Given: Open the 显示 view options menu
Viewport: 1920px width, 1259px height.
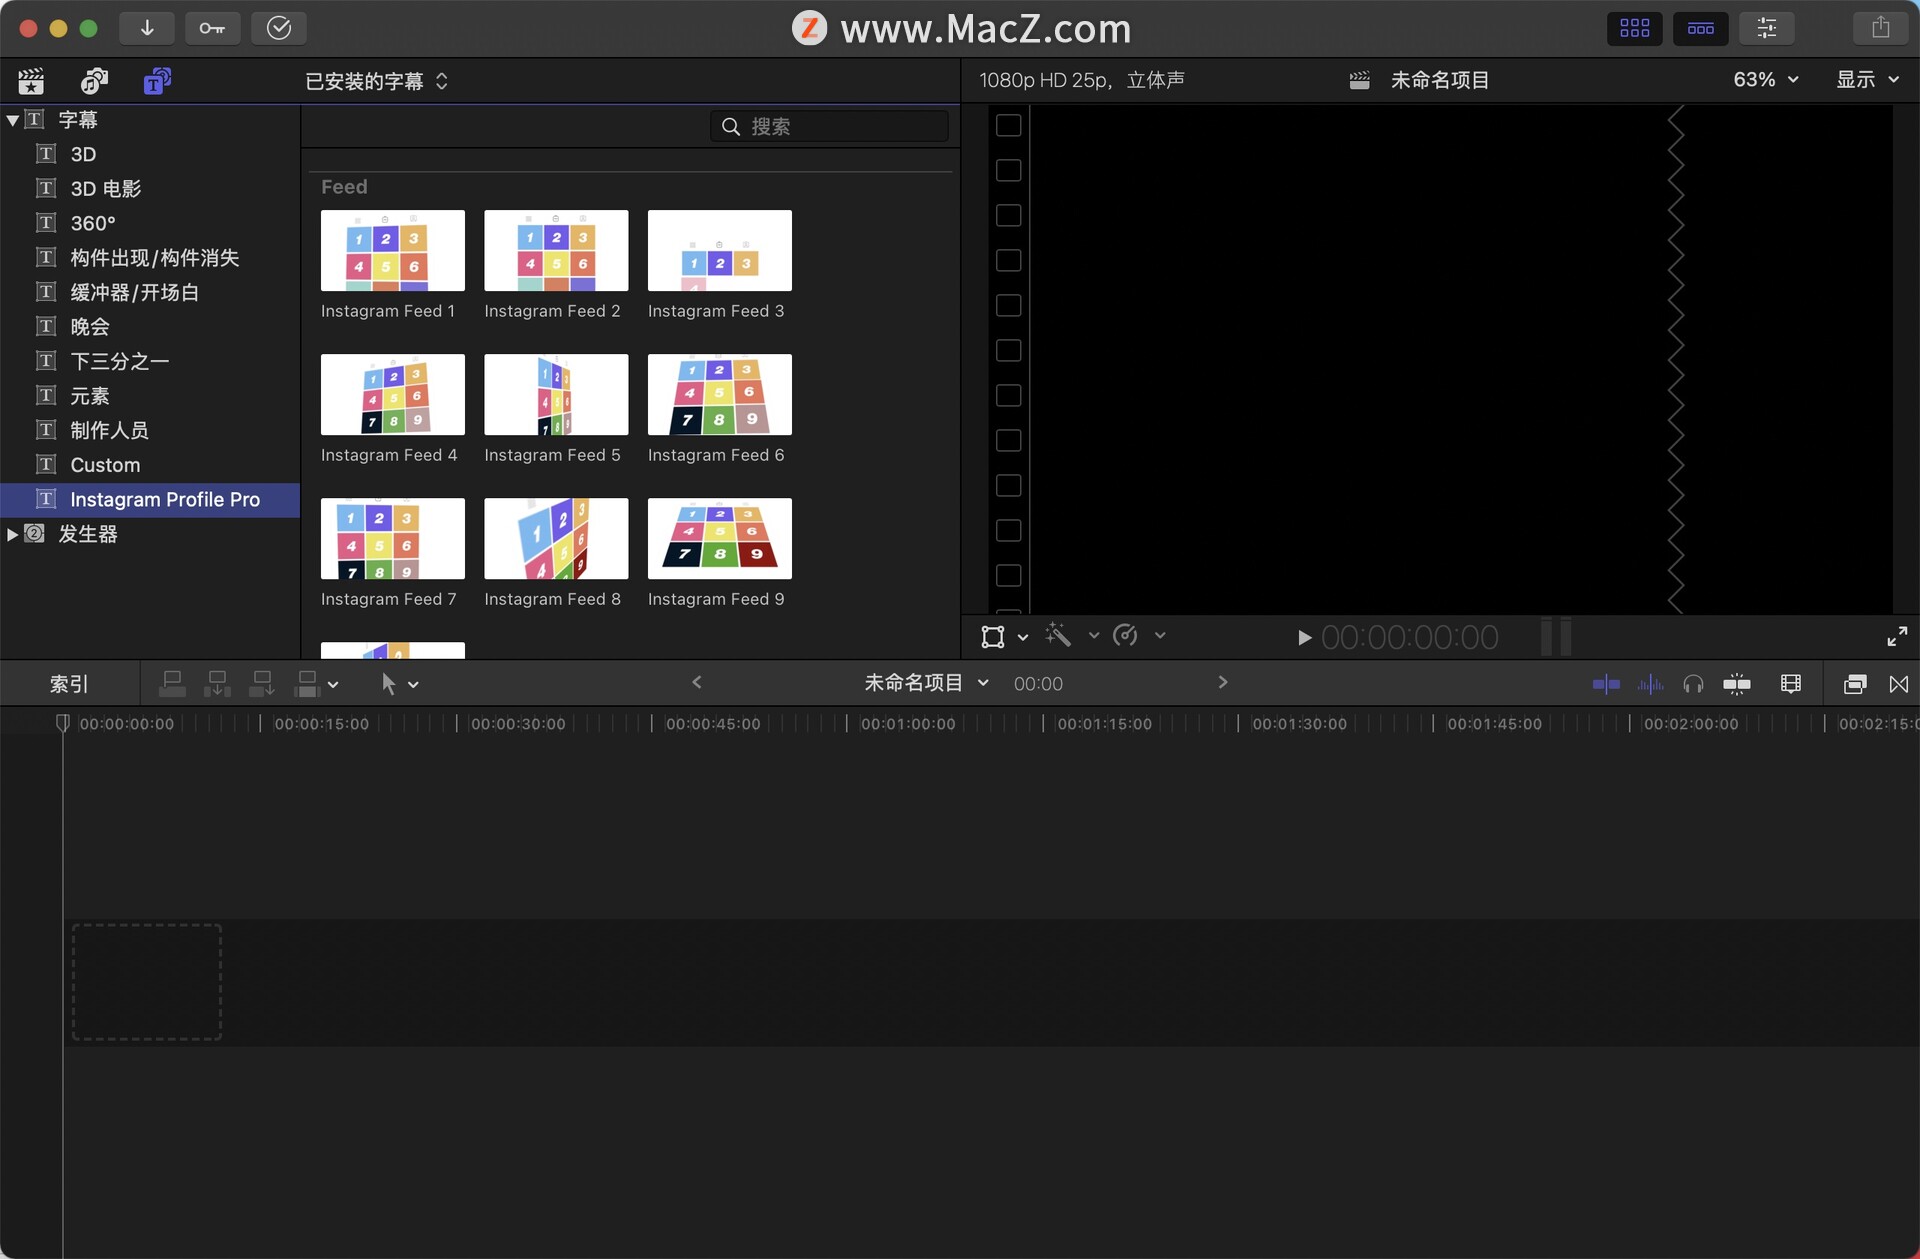Looking at the screenshot, I should click(1866, 80).
